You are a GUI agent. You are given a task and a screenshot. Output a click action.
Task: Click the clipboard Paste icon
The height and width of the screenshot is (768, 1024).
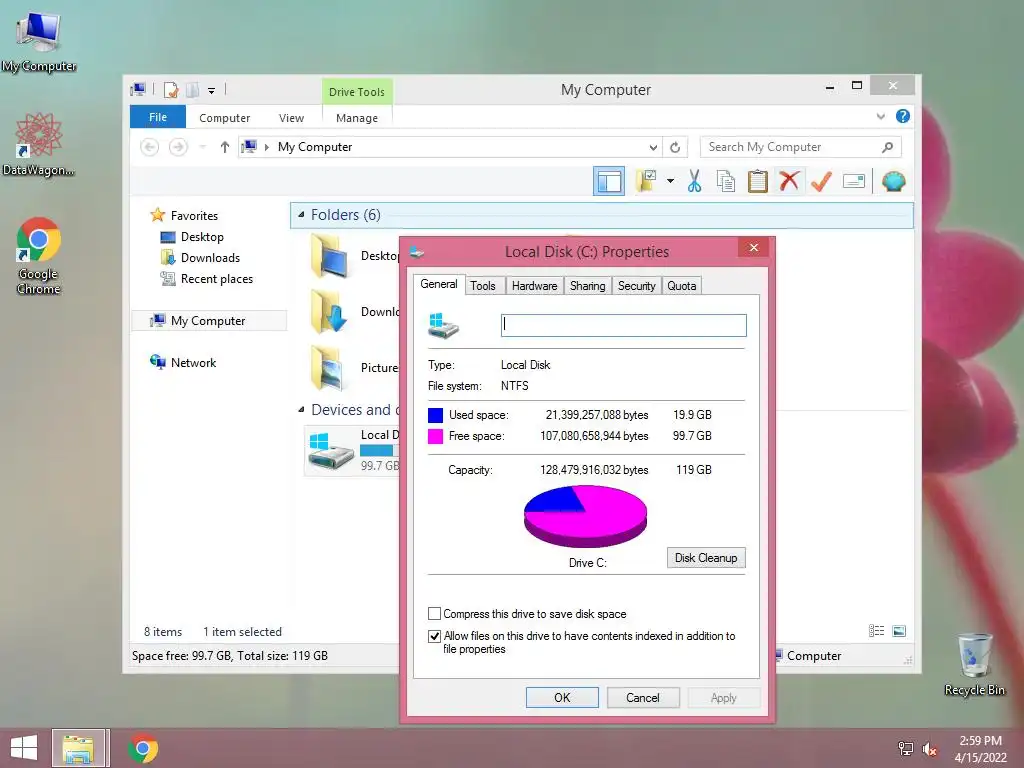(x=758, y=181)
